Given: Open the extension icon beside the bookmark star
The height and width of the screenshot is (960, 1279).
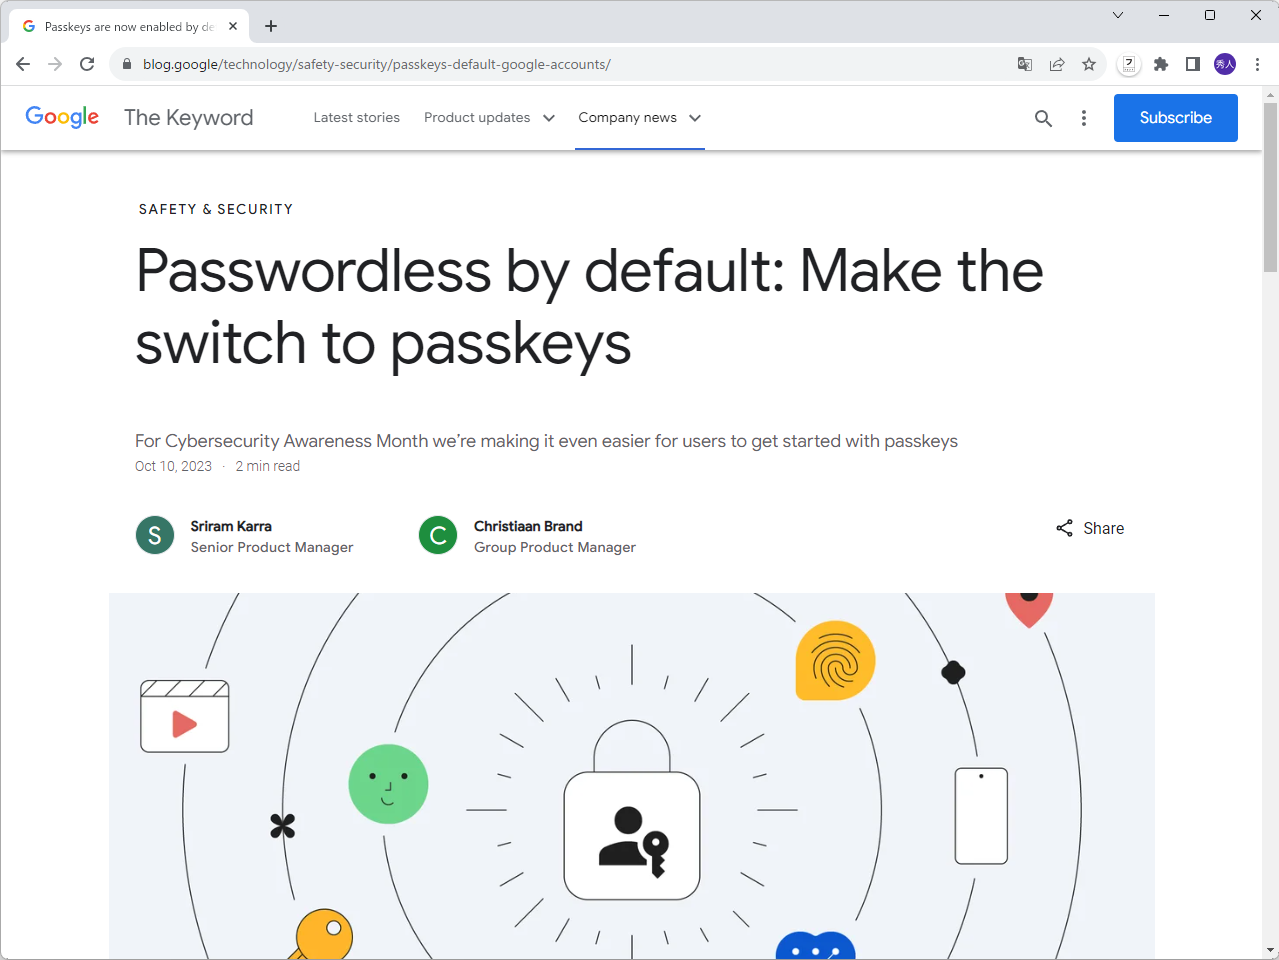Looking at the screenshot, I should click(1129, 64).
